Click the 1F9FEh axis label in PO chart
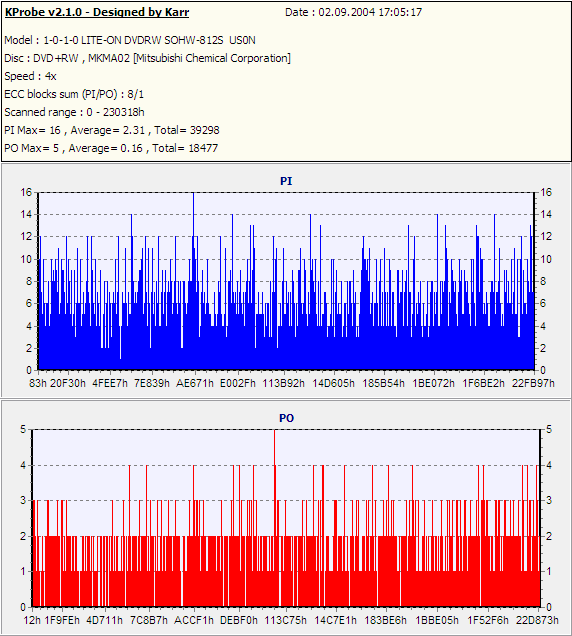Image resolution: width=572 pixels, height=636 pixels. pyautogui.click(x=62, y=620)
